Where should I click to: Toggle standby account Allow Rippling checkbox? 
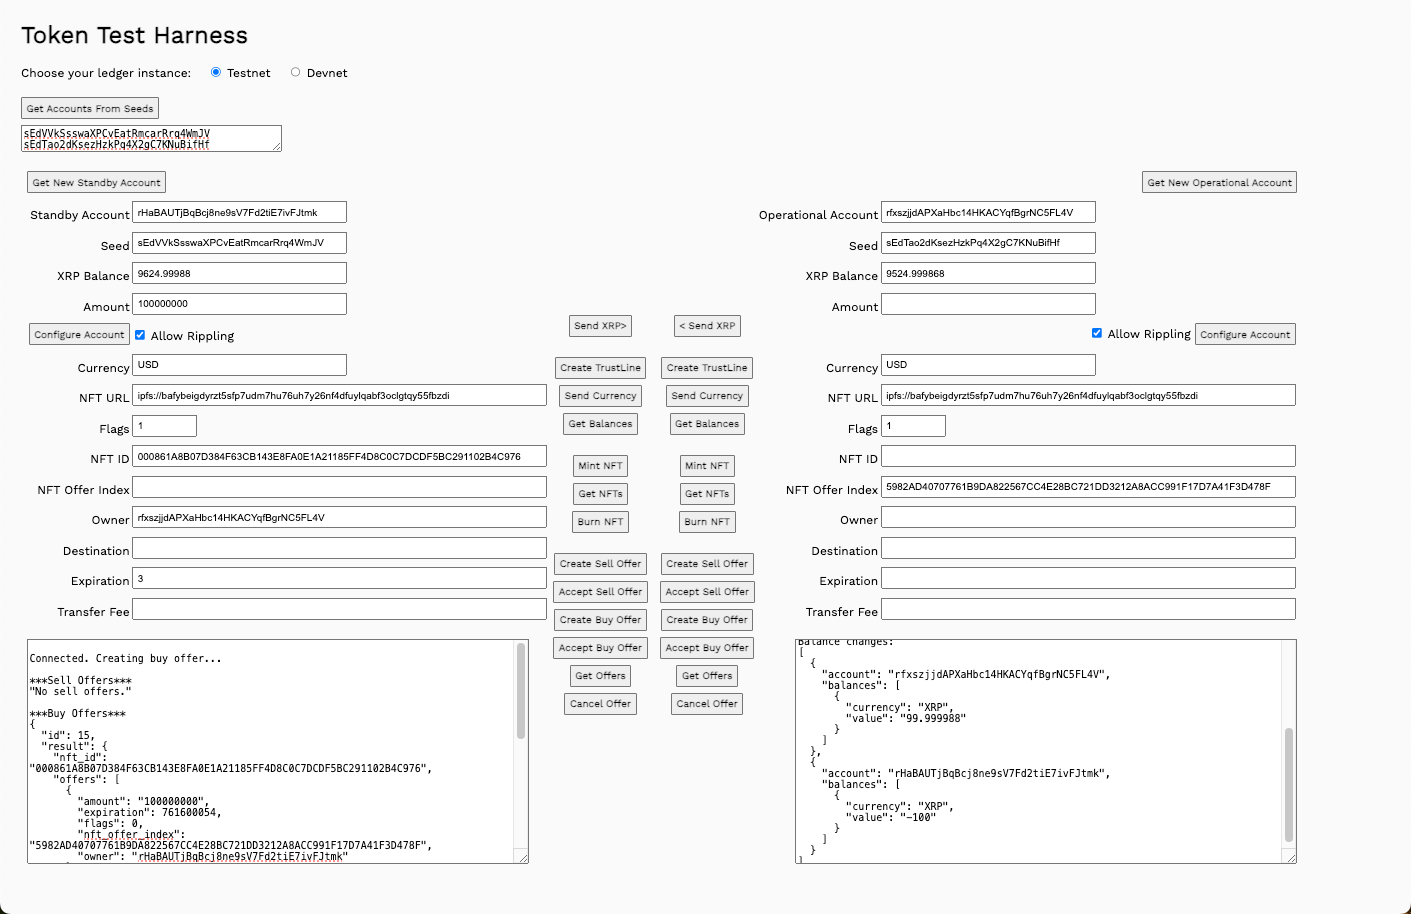tap(140, 335)
